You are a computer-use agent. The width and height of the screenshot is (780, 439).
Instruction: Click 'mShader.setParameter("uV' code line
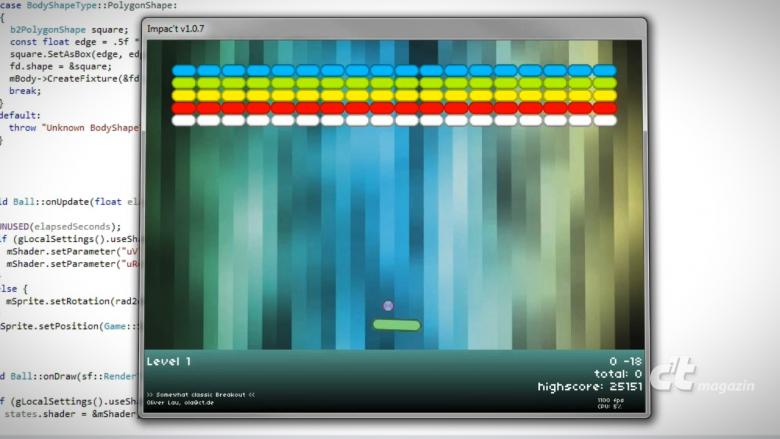pyautogui.click(x=73, y=252)
